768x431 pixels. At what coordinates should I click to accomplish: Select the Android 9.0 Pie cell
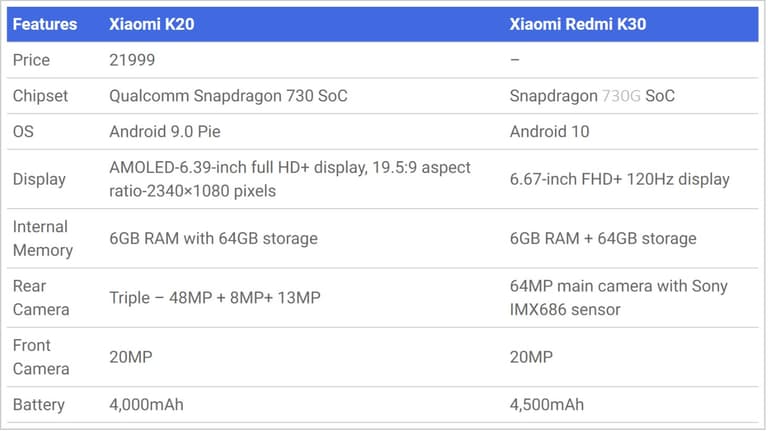point(167,131)
